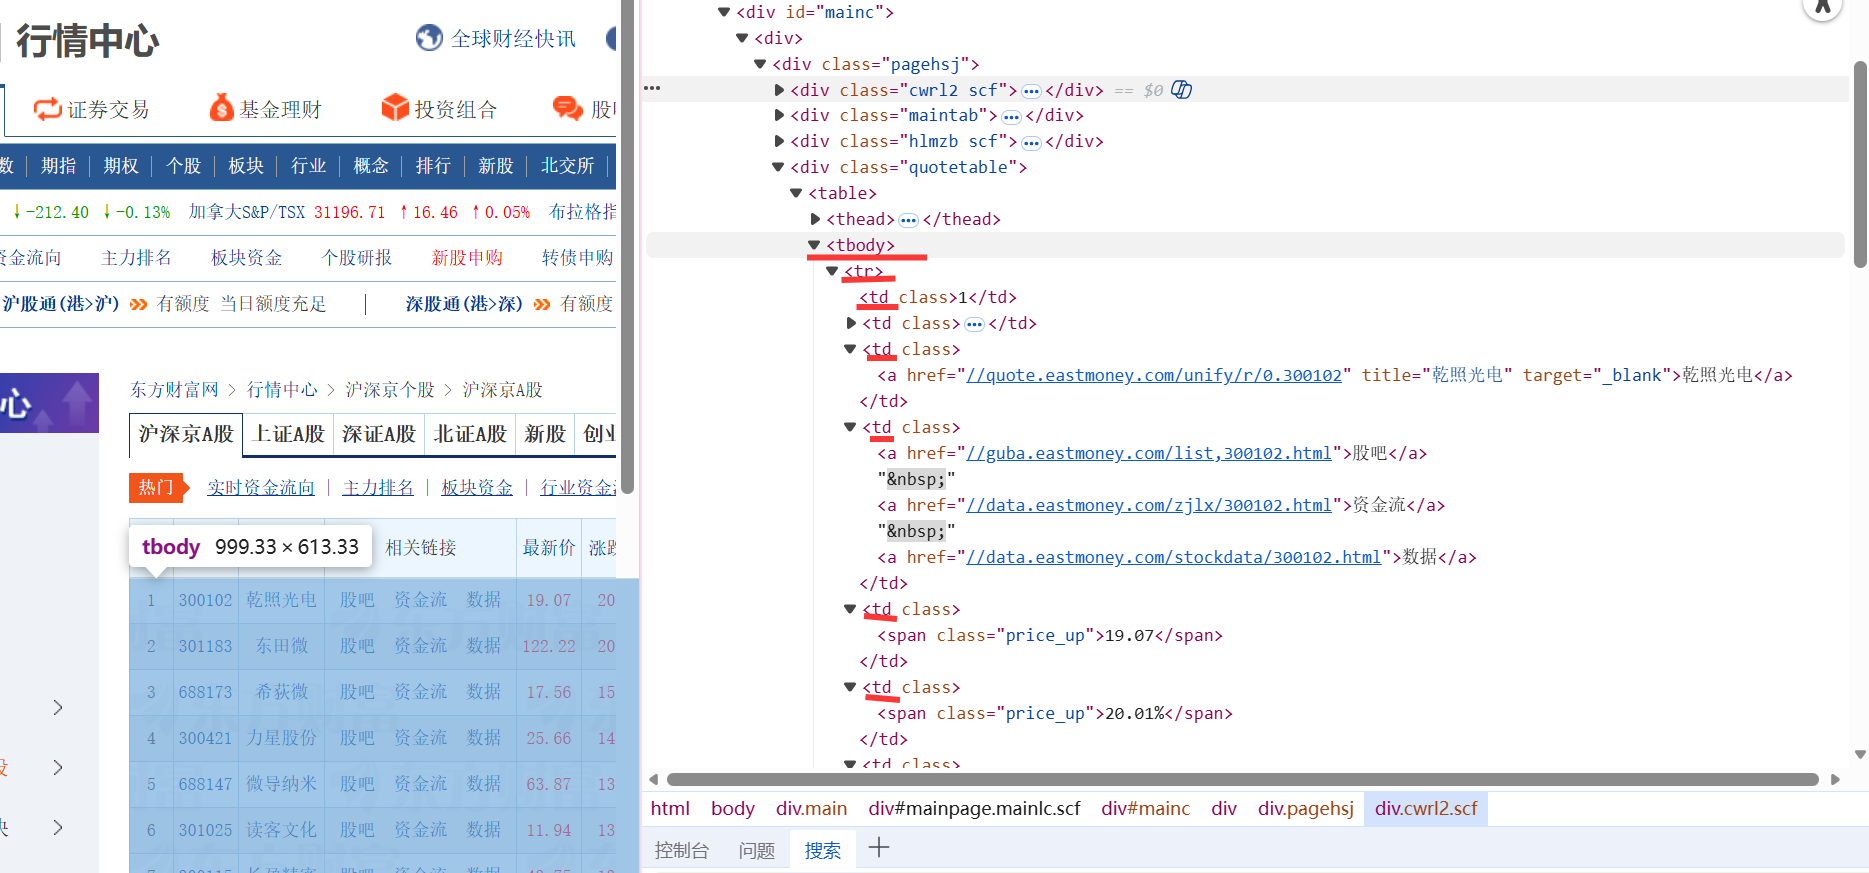Open 资金流 link for 力星股份 row
The image size is (1869, 873).
[x=420, y=738]
